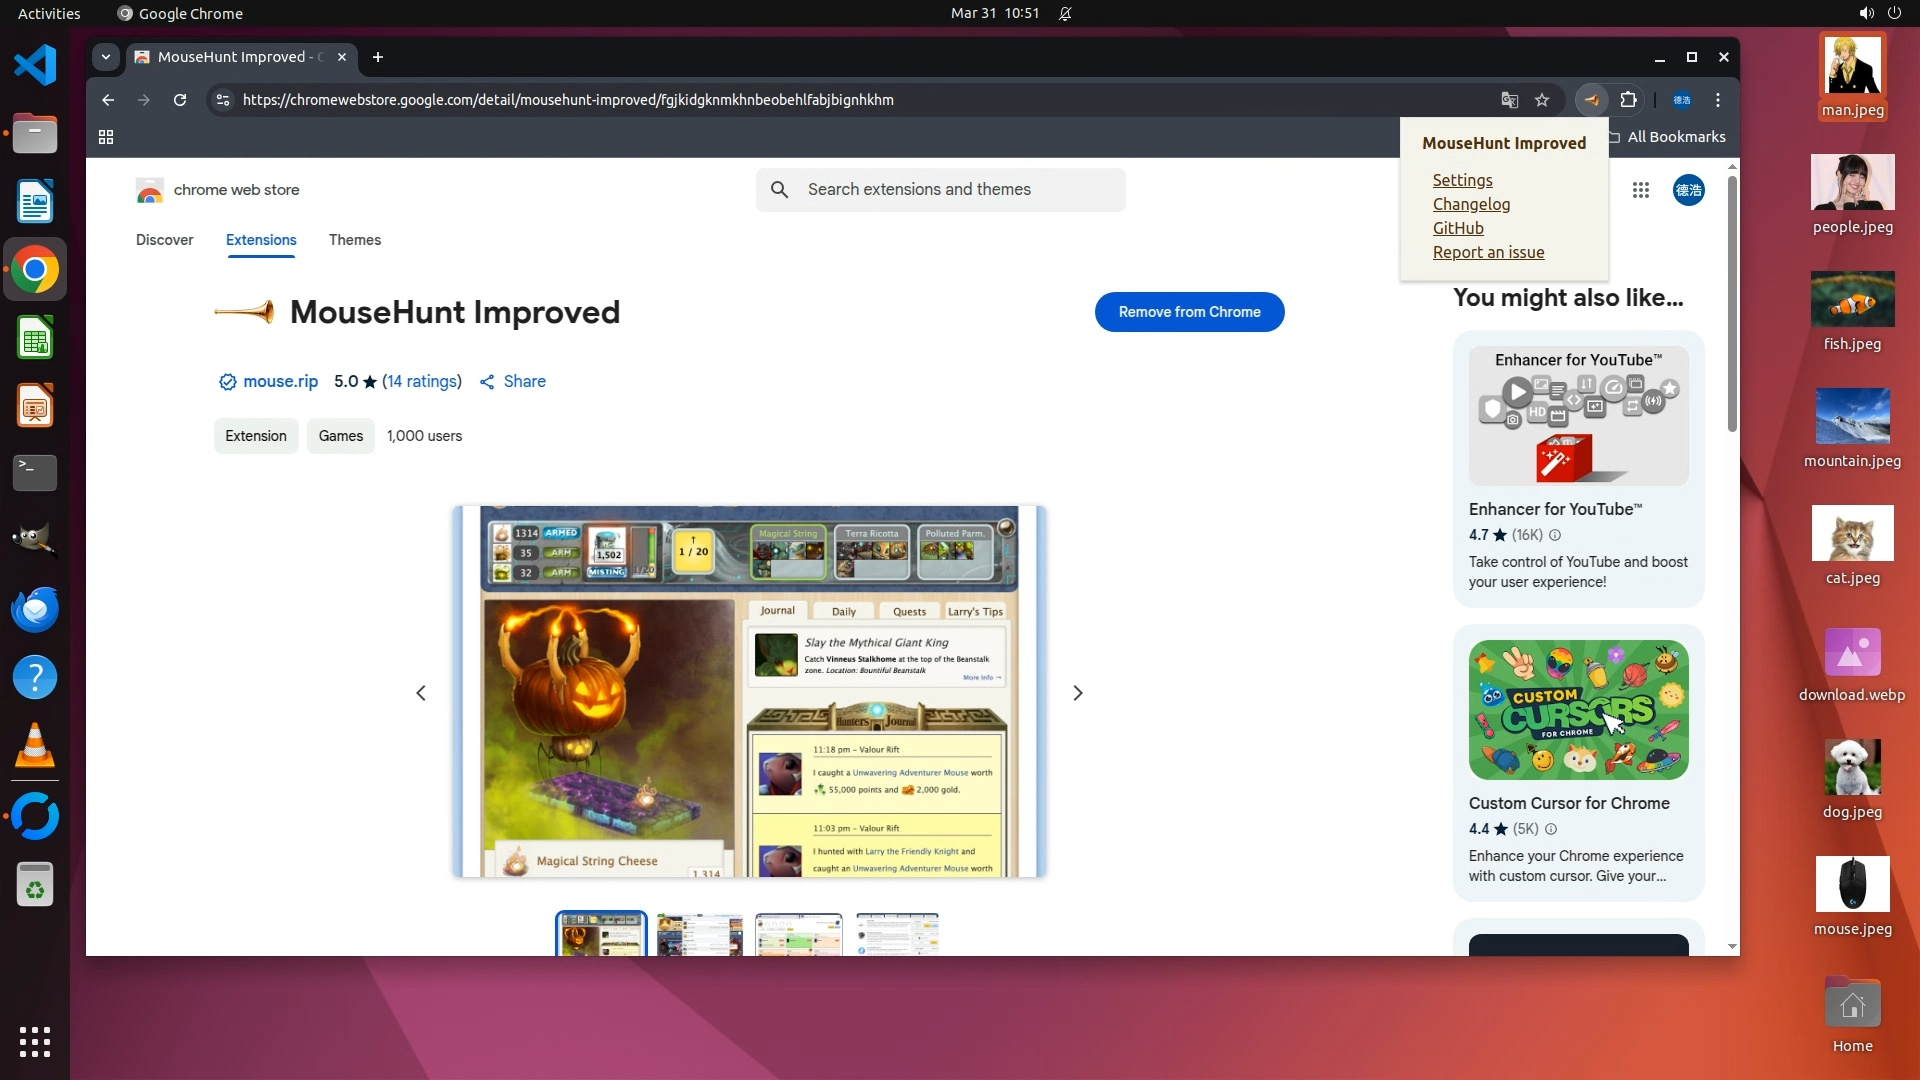Switch to the Themes tab
The image size is (1920, 1080).
pos(354,240)
